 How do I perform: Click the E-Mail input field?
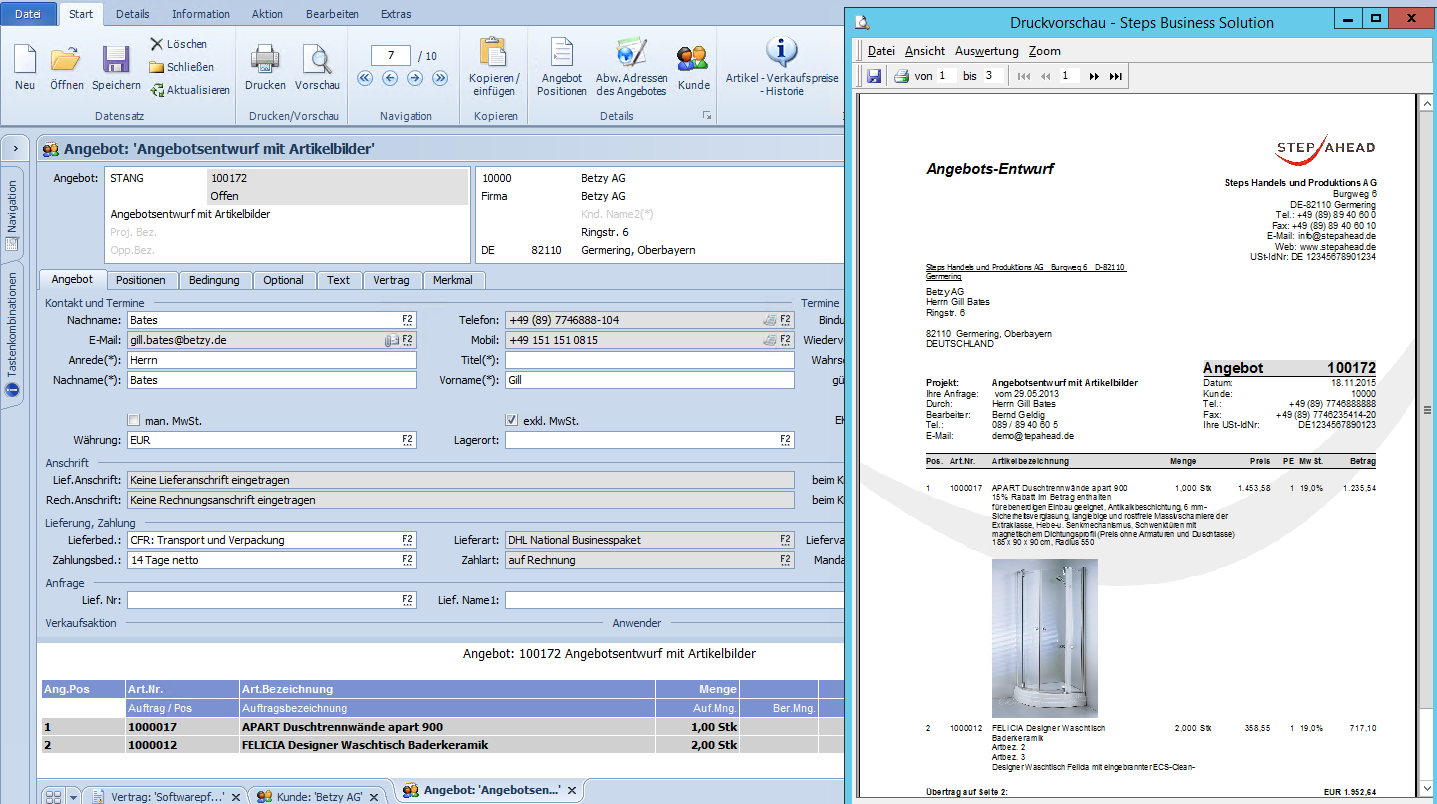point(271,340)
